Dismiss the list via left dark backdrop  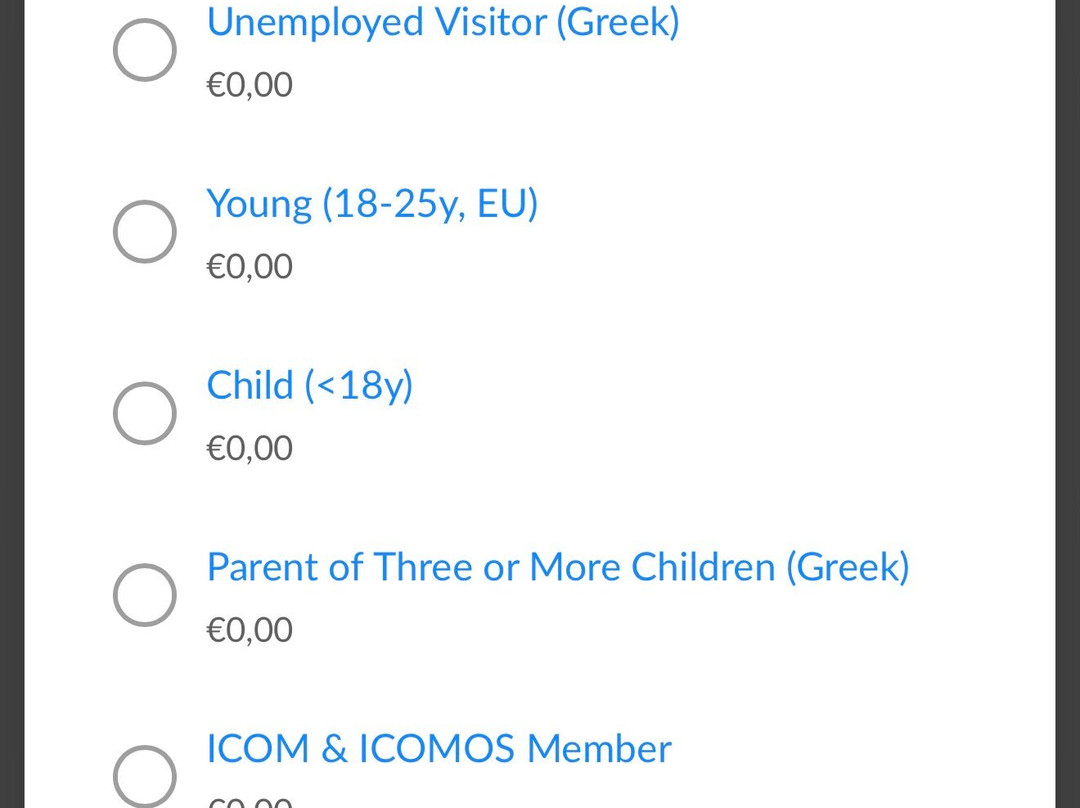12,404
